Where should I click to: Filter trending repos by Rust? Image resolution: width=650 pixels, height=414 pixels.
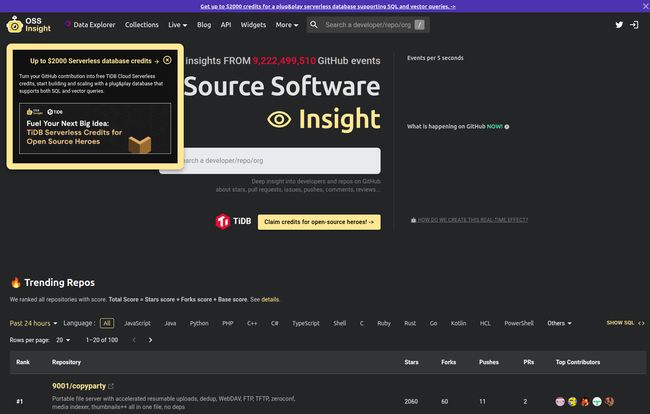pyautogui.click(x=410, y=323)
